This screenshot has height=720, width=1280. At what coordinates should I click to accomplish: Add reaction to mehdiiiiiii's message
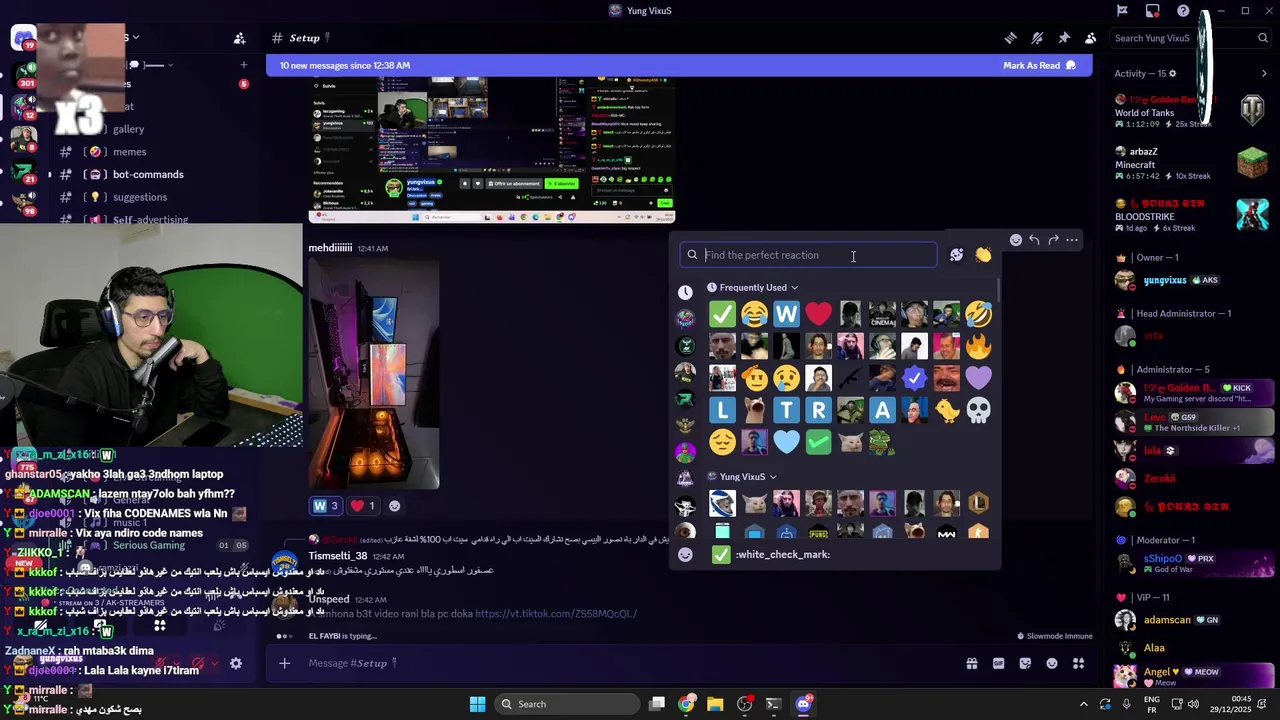pyautogui.click(x=394, y=506)
